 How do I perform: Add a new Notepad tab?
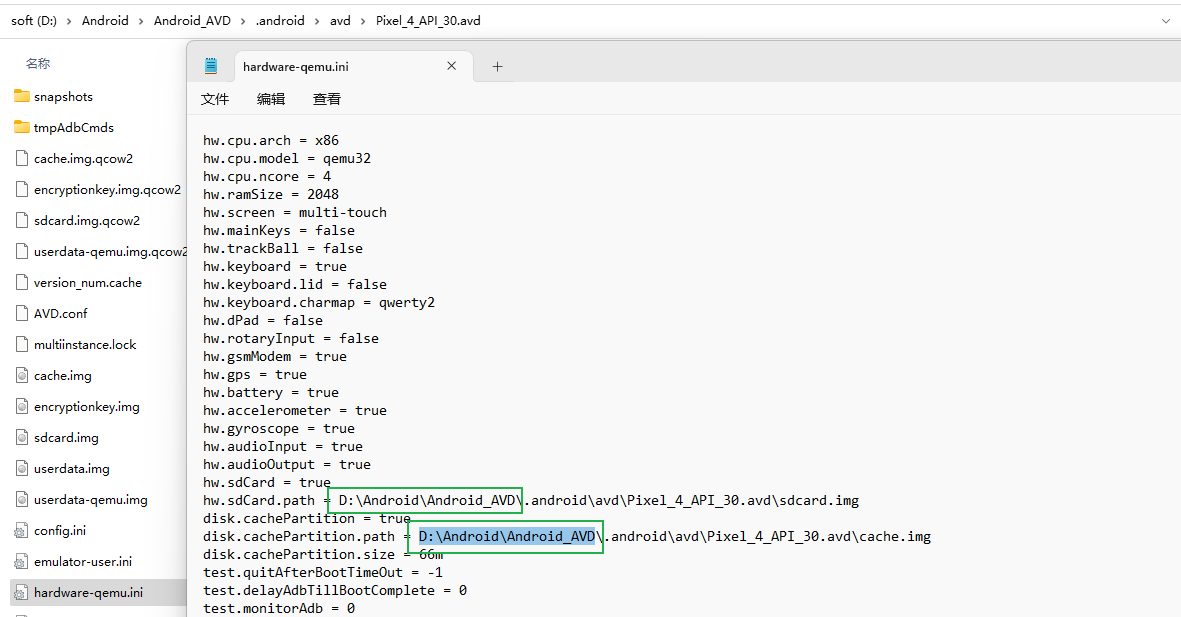click(497, 67)
